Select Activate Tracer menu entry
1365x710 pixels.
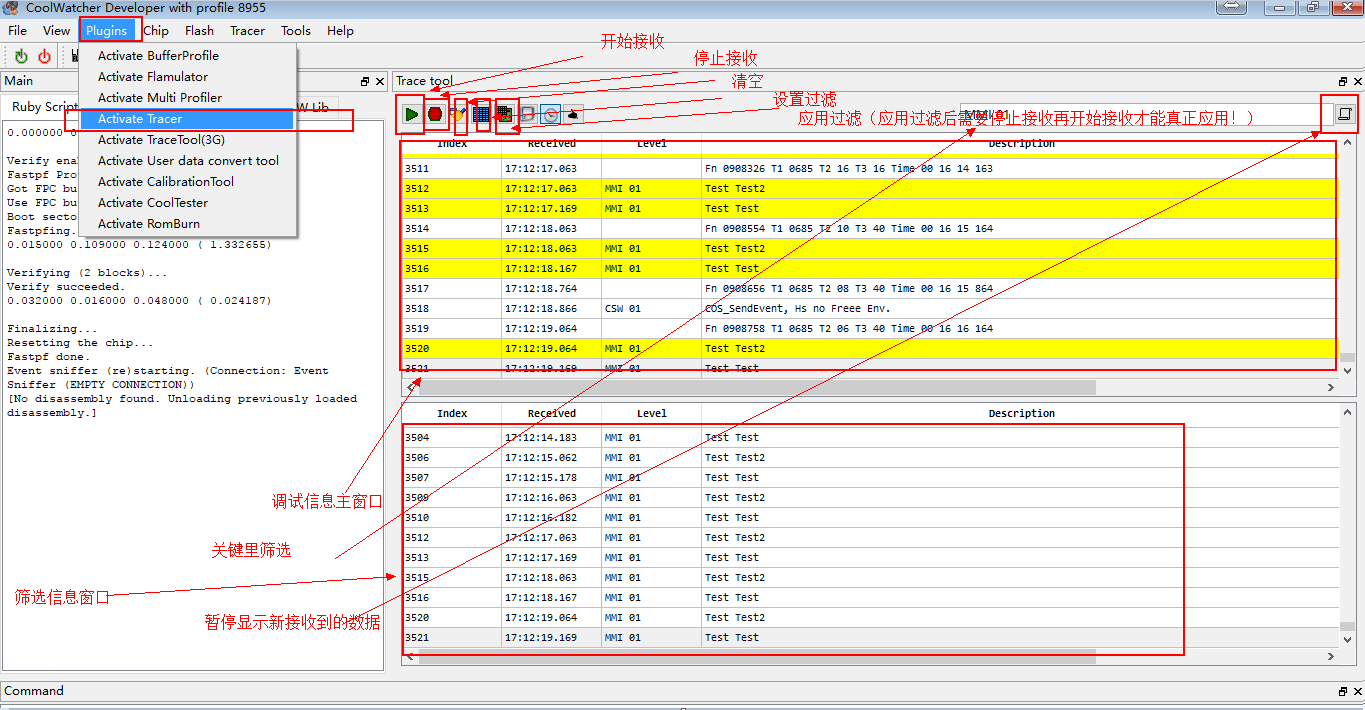[187, 119]
